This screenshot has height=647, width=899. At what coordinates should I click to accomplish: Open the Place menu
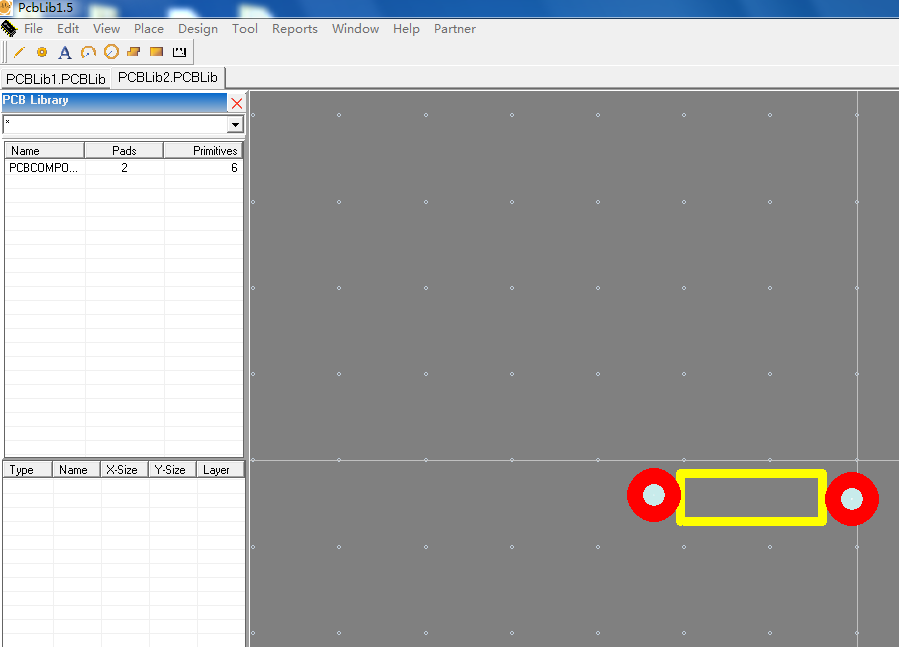(x=149, y=29)
